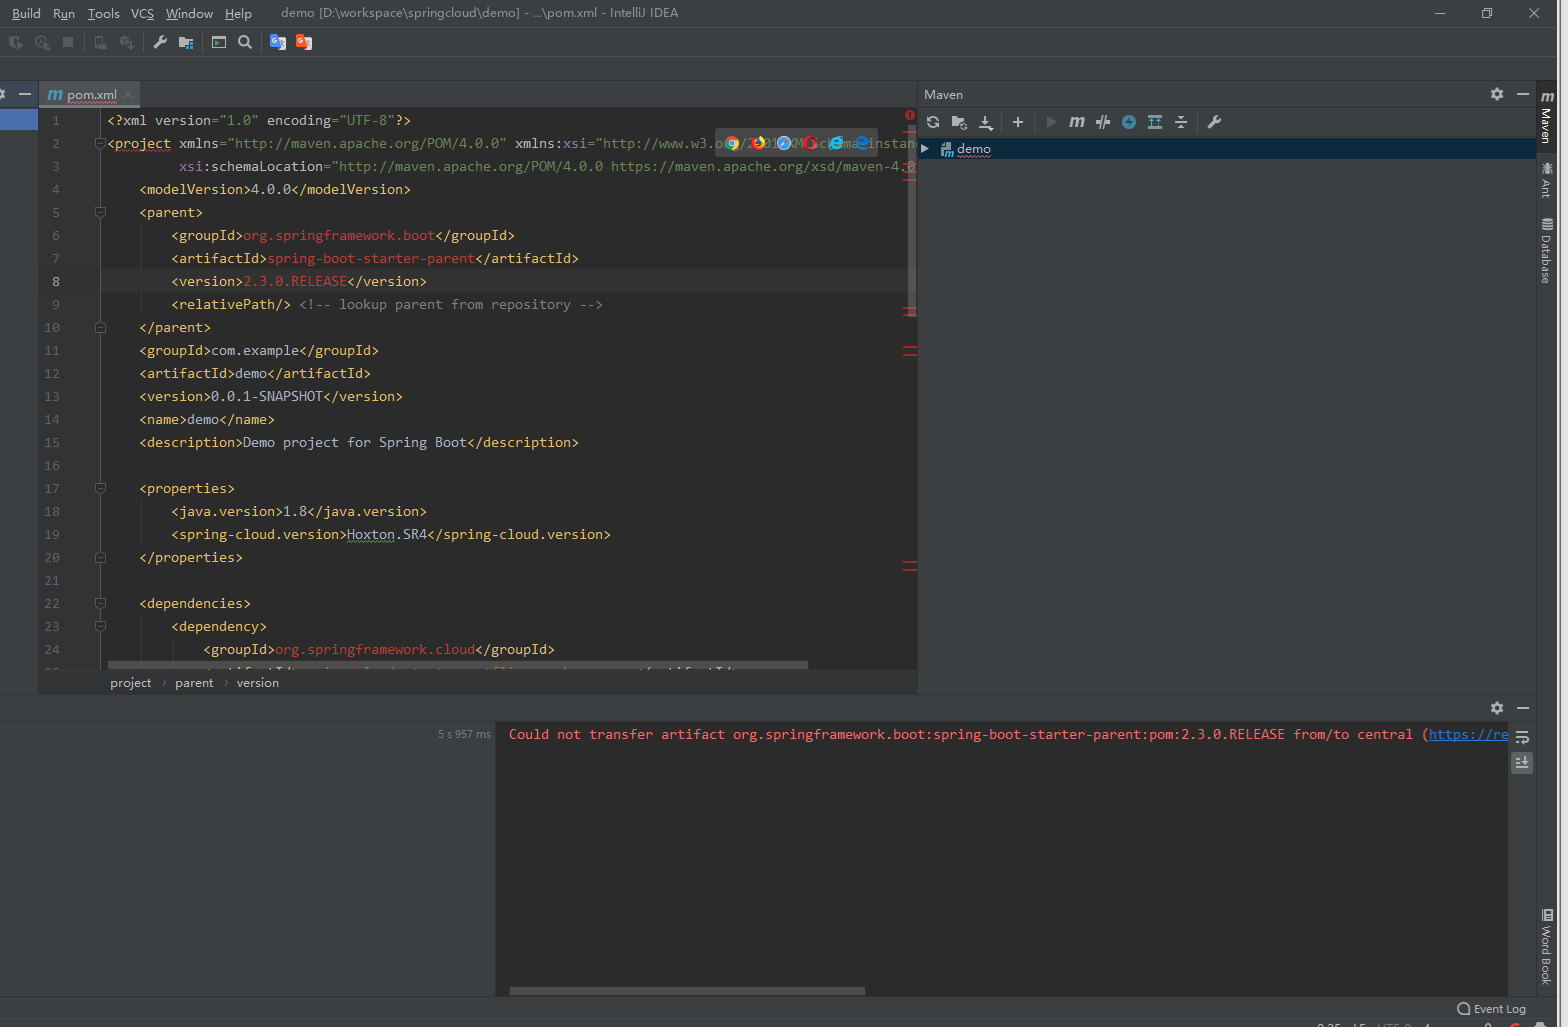Viewport: 1568px width, 1027px height.
Task: Open the Ant side tool tab
Action: click(1547, 180)
